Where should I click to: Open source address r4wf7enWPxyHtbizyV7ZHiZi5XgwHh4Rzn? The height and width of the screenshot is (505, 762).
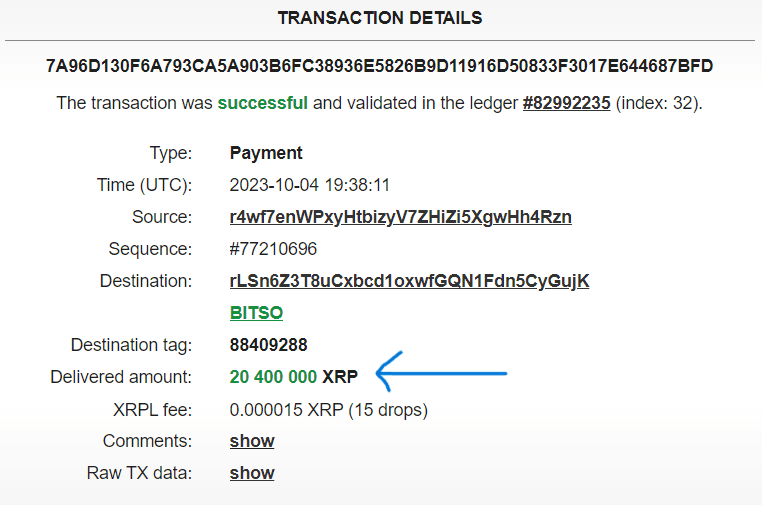tap(400, 217)
